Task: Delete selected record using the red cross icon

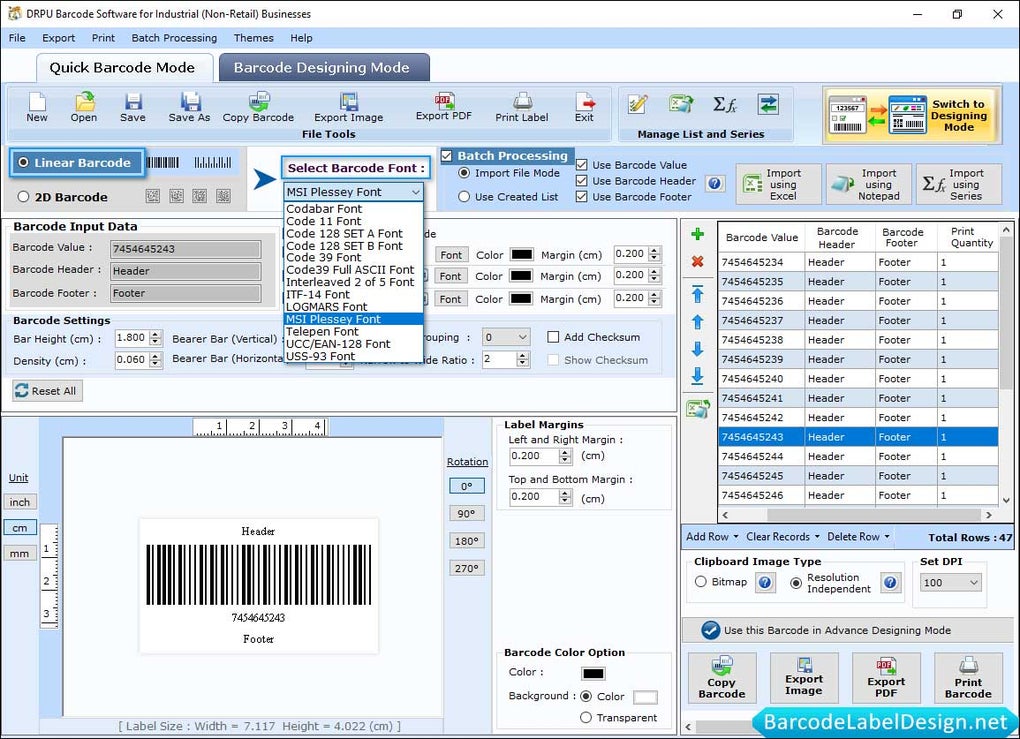Action: [x=696, y=263]
